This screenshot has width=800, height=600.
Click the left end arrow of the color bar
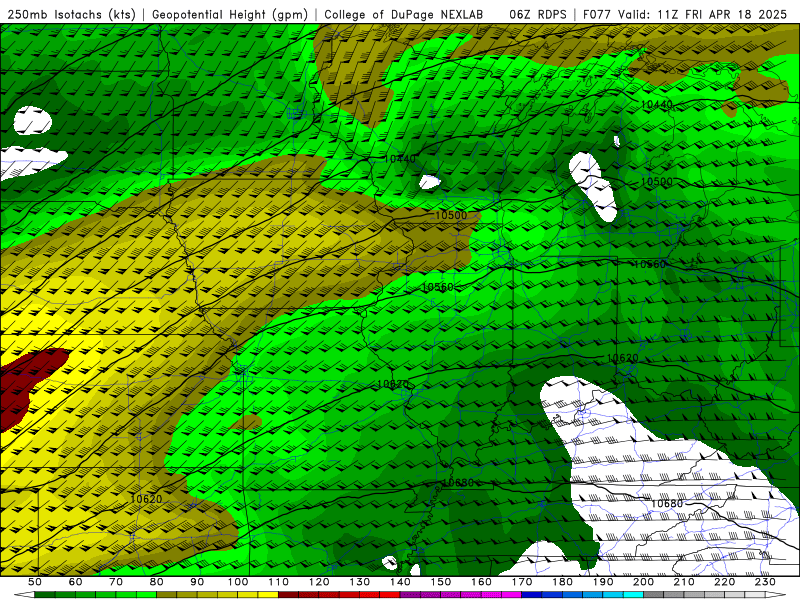[x=24, y=595]
